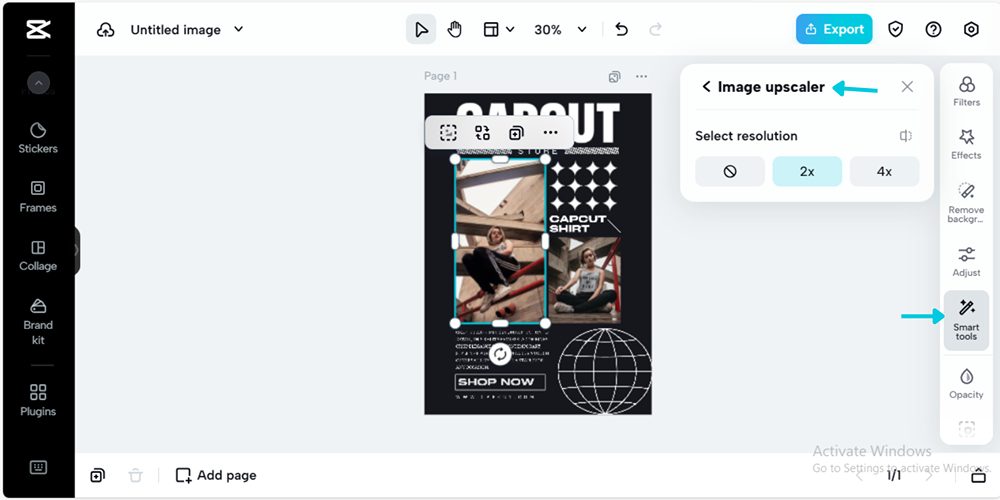Select the 4x resolution option

pyautogui.click(x=884, y=172)
